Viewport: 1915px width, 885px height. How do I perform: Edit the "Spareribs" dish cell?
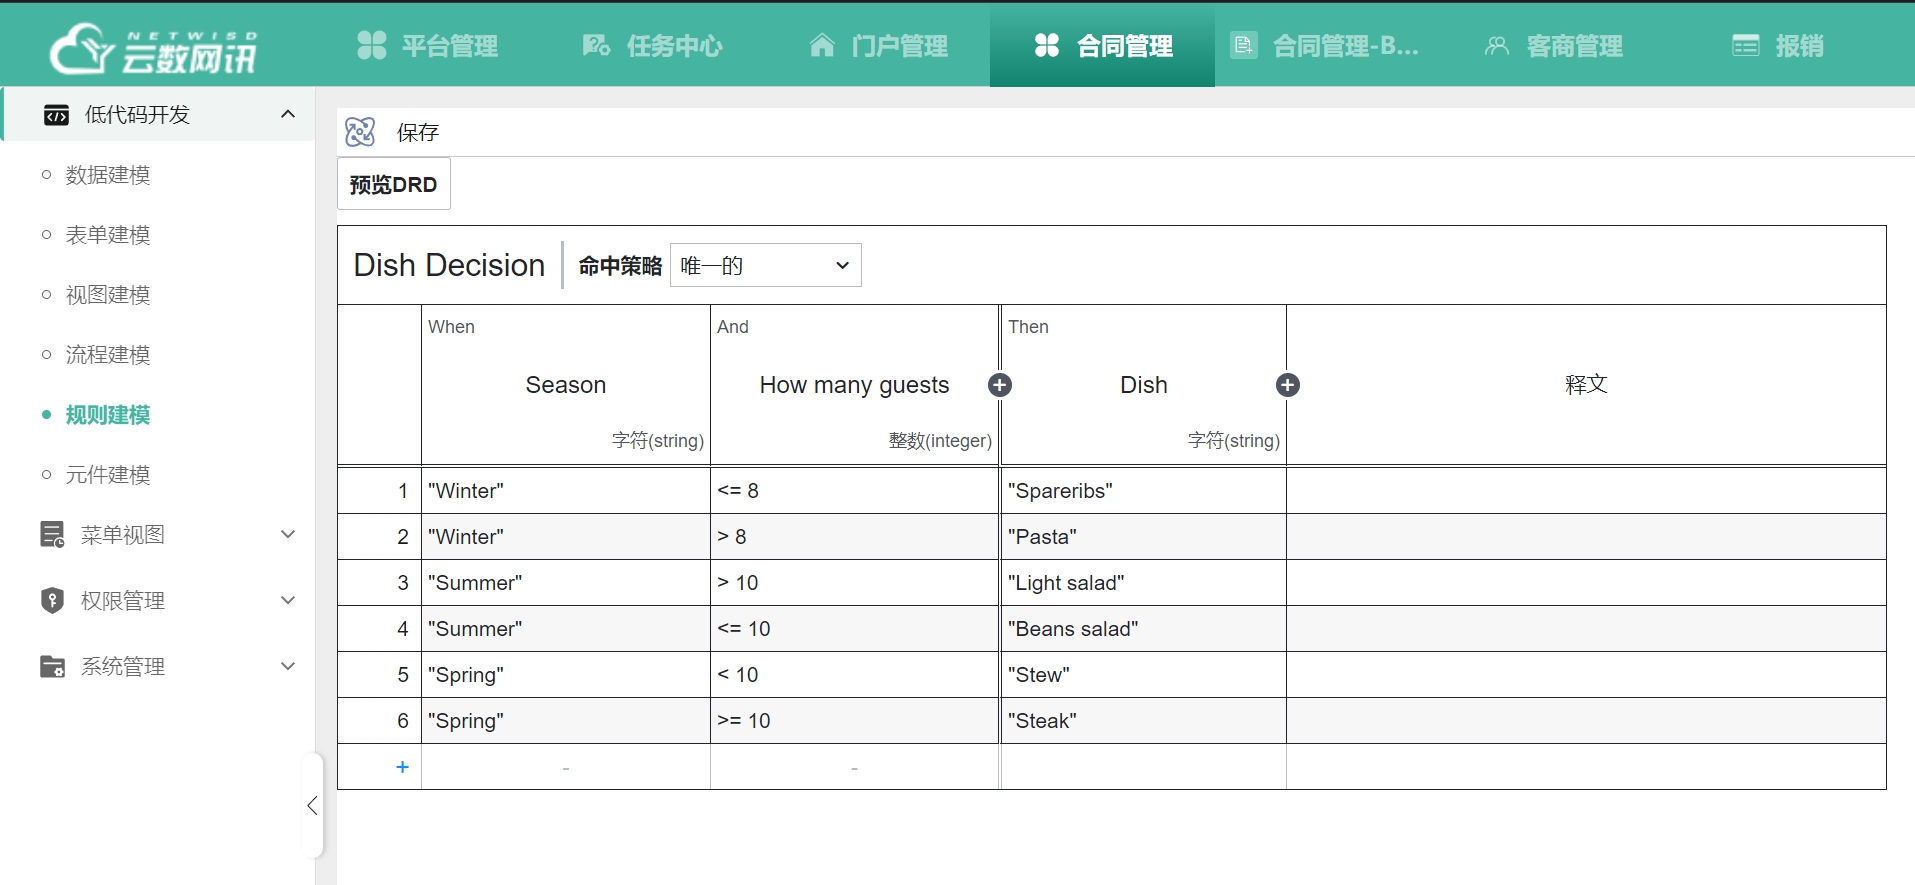click(1142, 491)
